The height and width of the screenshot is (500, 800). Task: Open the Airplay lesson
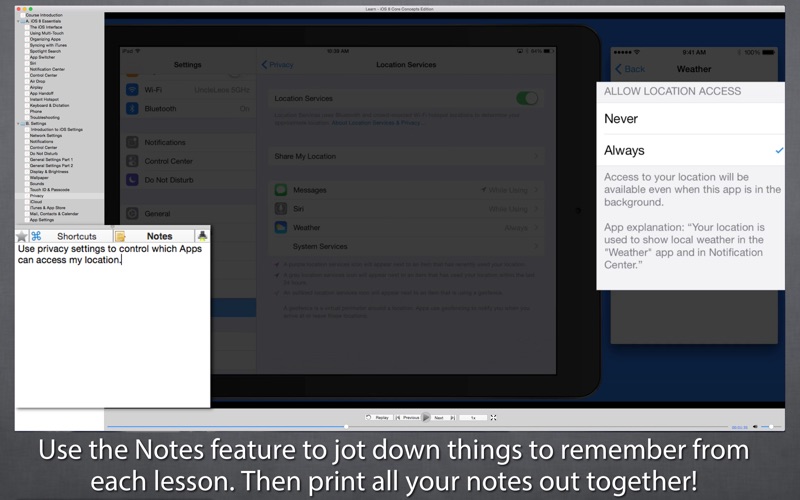36,87
